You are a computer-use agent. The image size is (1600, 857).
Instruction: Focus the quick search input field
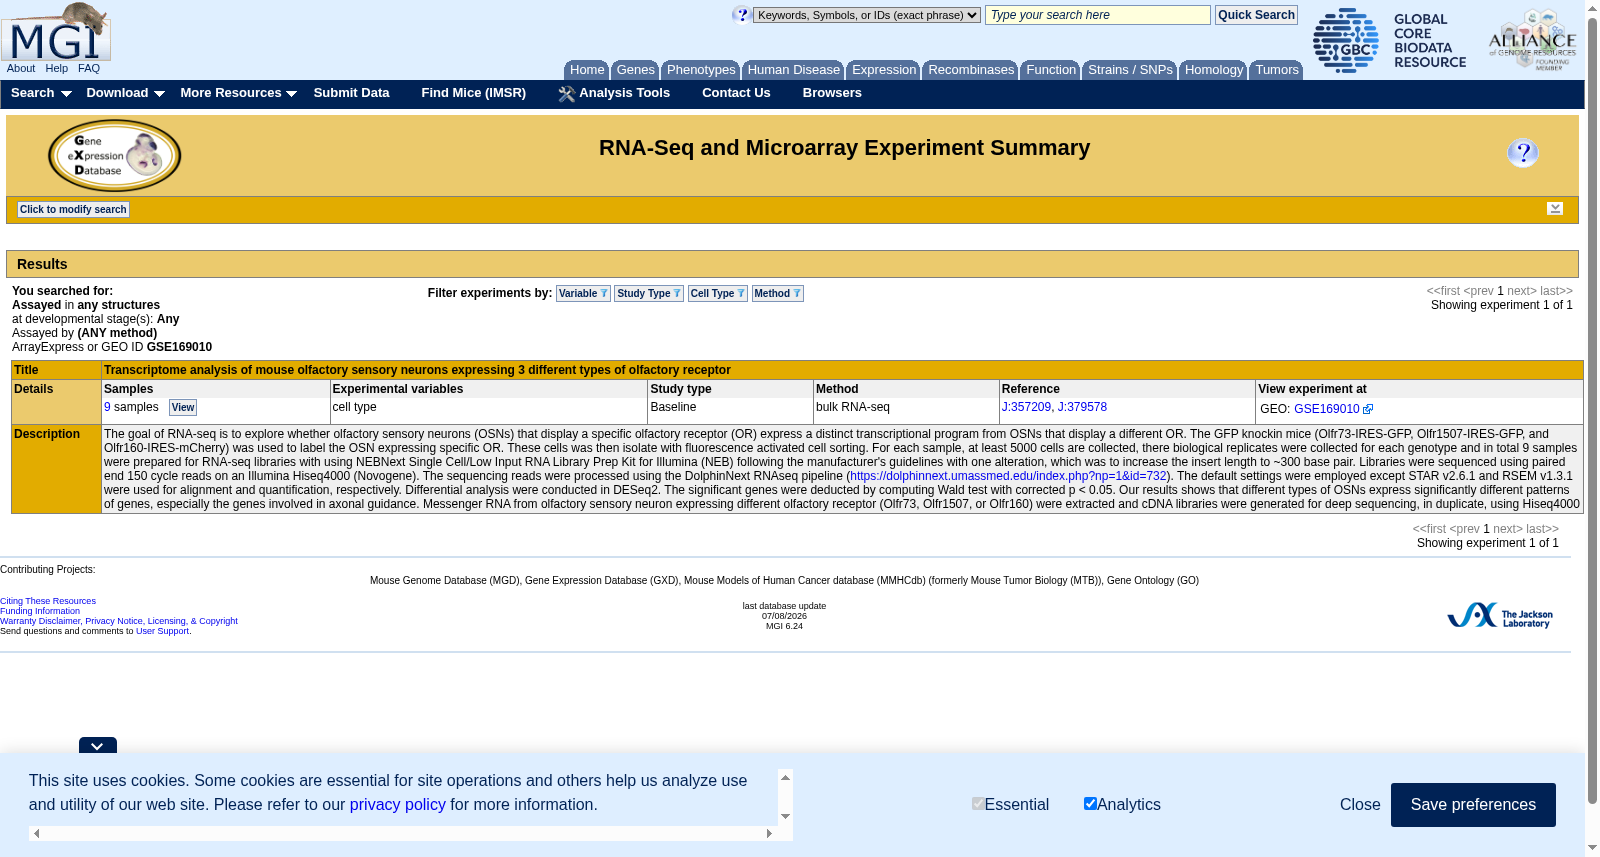pyautogui.click(x=1098, y=15)
